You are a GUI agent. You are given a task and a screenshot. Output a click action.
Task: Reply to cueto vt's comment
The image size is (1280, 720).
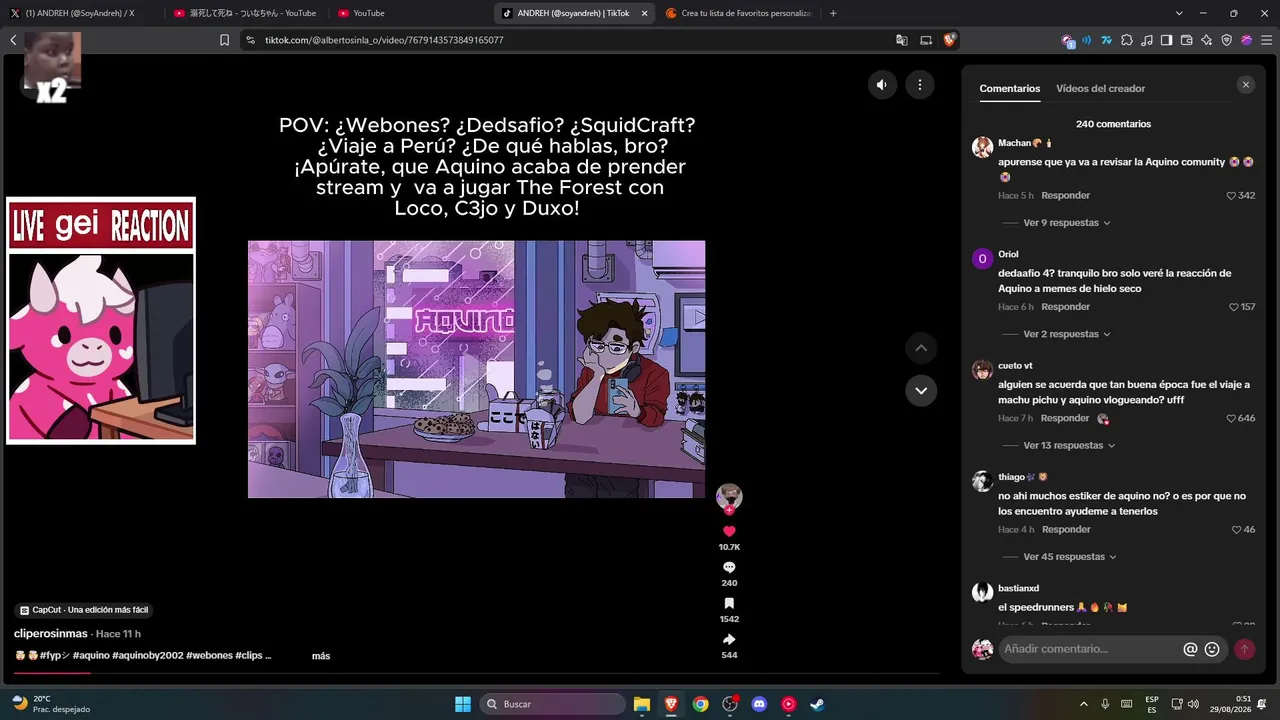pyautogui.click(x=1065, y=418)
